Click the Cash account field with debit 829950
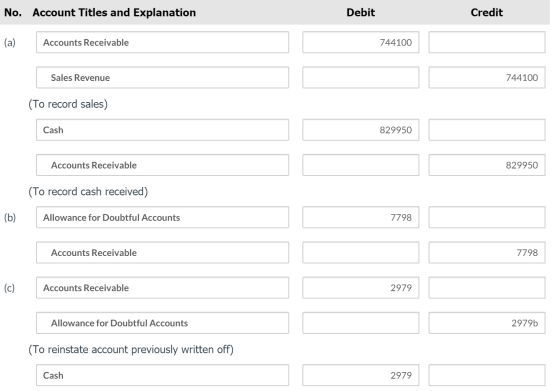Screen dimensions: 560x391 (162, 130)
